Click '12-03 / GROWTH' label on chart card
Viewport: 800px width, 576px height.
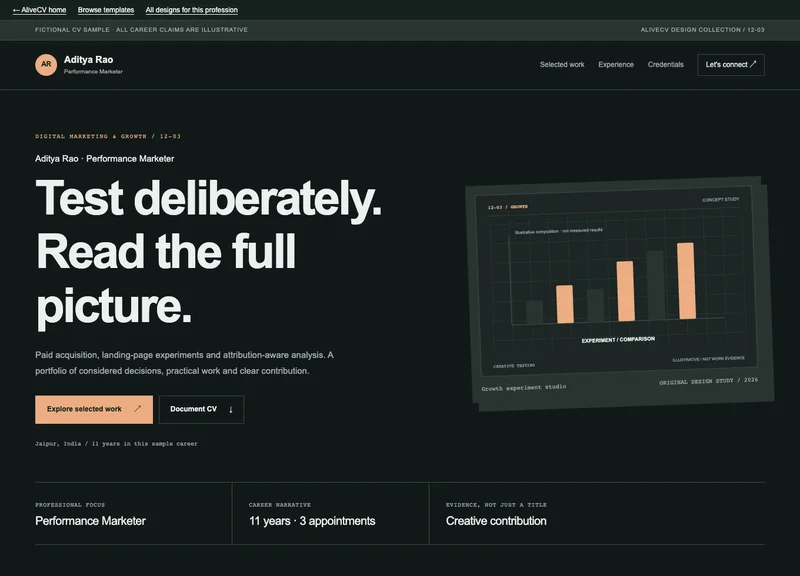508,207
